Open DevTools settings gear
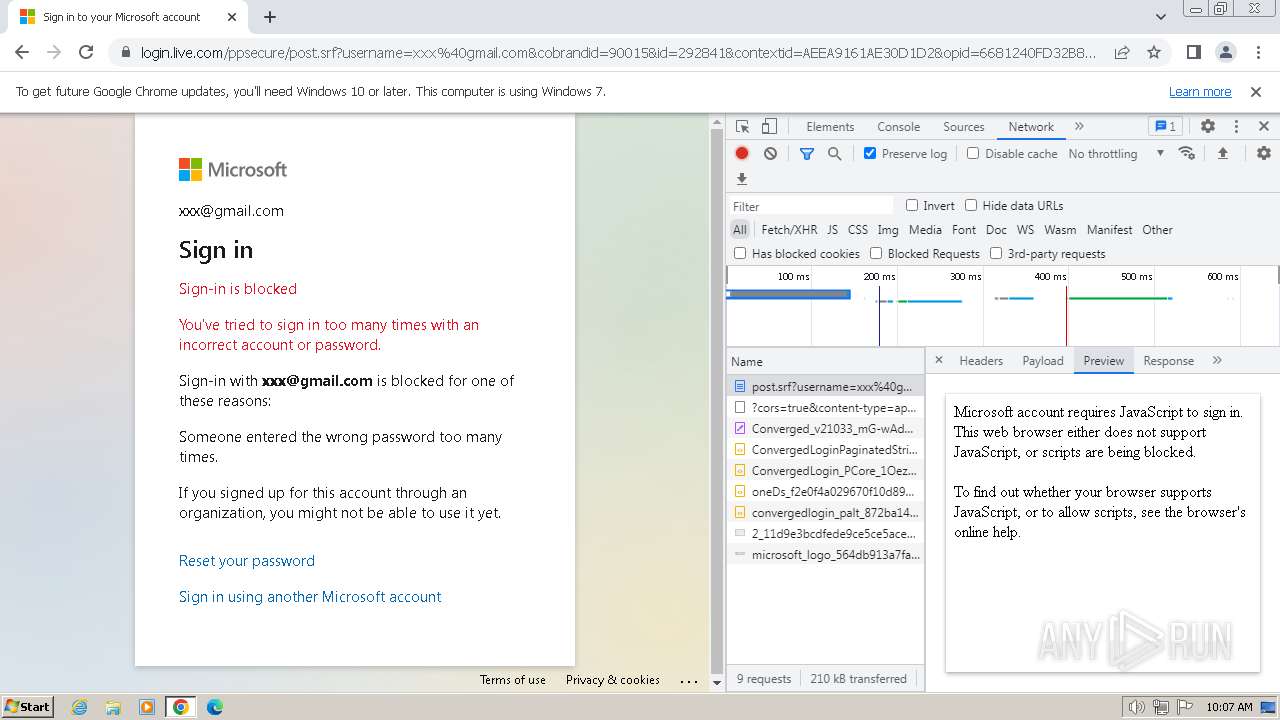The image size is (1280, 720). tap(1208, 127)
